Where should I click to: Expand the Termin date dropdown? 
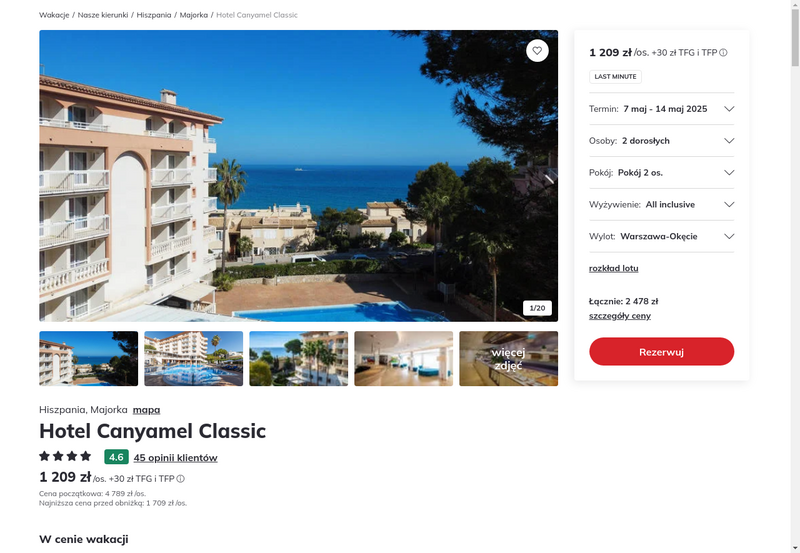(661, 109)
